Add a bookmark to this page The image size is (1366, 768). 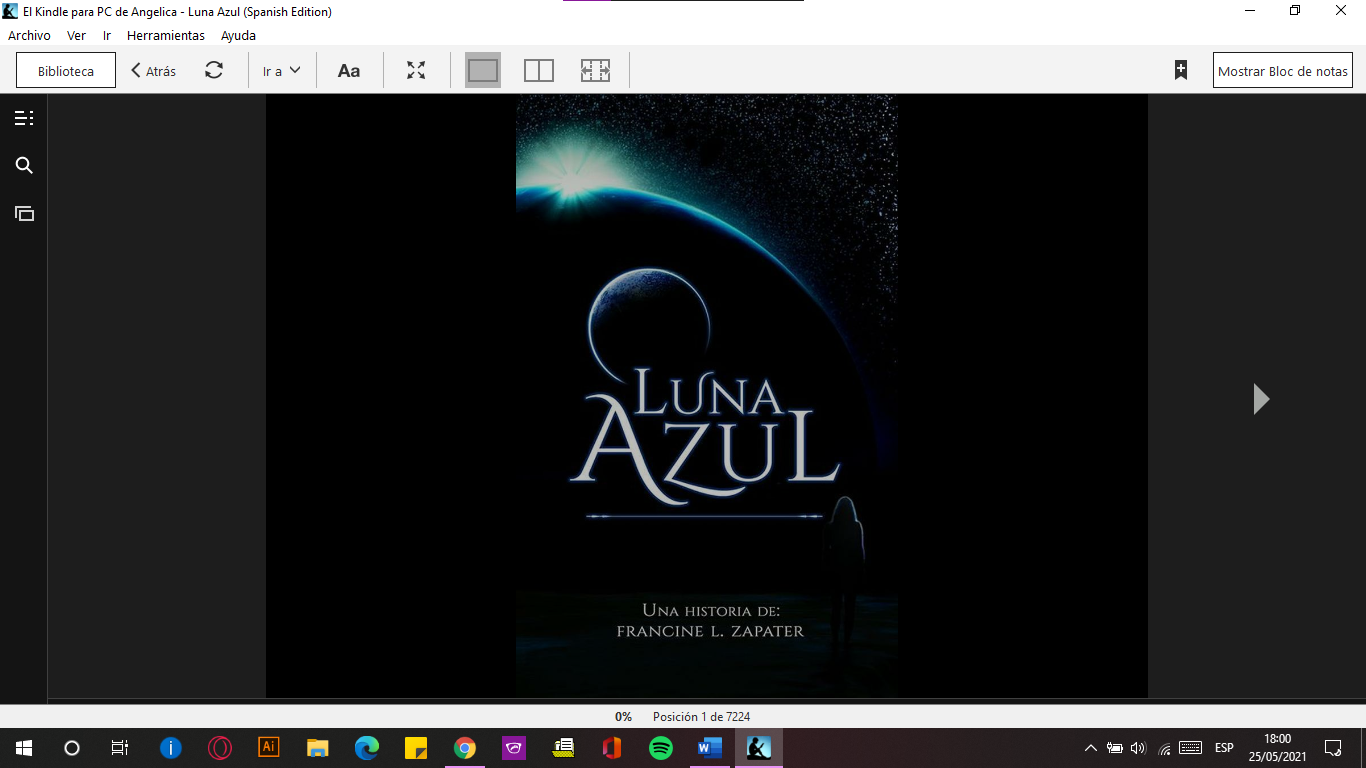(1181, 70)
